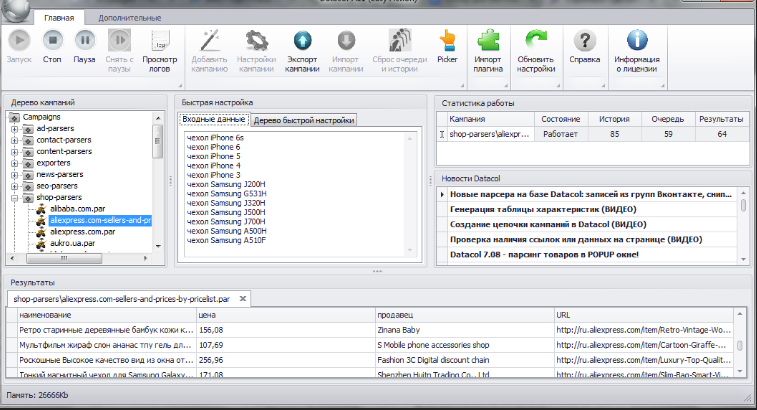Click Память: 26666Kb in status bar
Image resolution: width=757 pixels, height=410 pixels.
37,396
